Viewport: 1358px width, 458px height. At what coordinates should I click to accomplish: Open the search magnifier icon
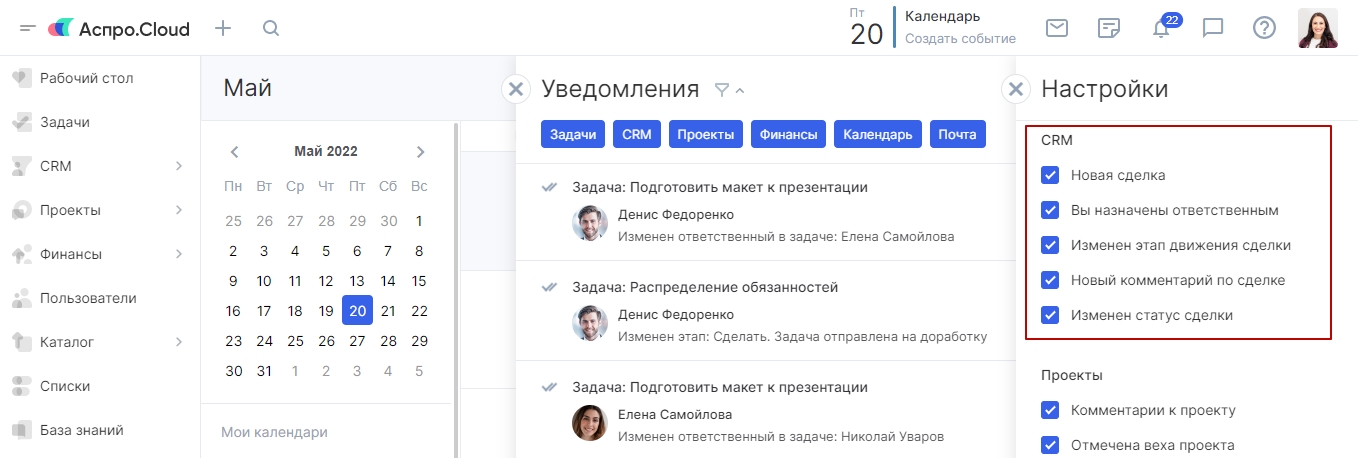[271, 28]
